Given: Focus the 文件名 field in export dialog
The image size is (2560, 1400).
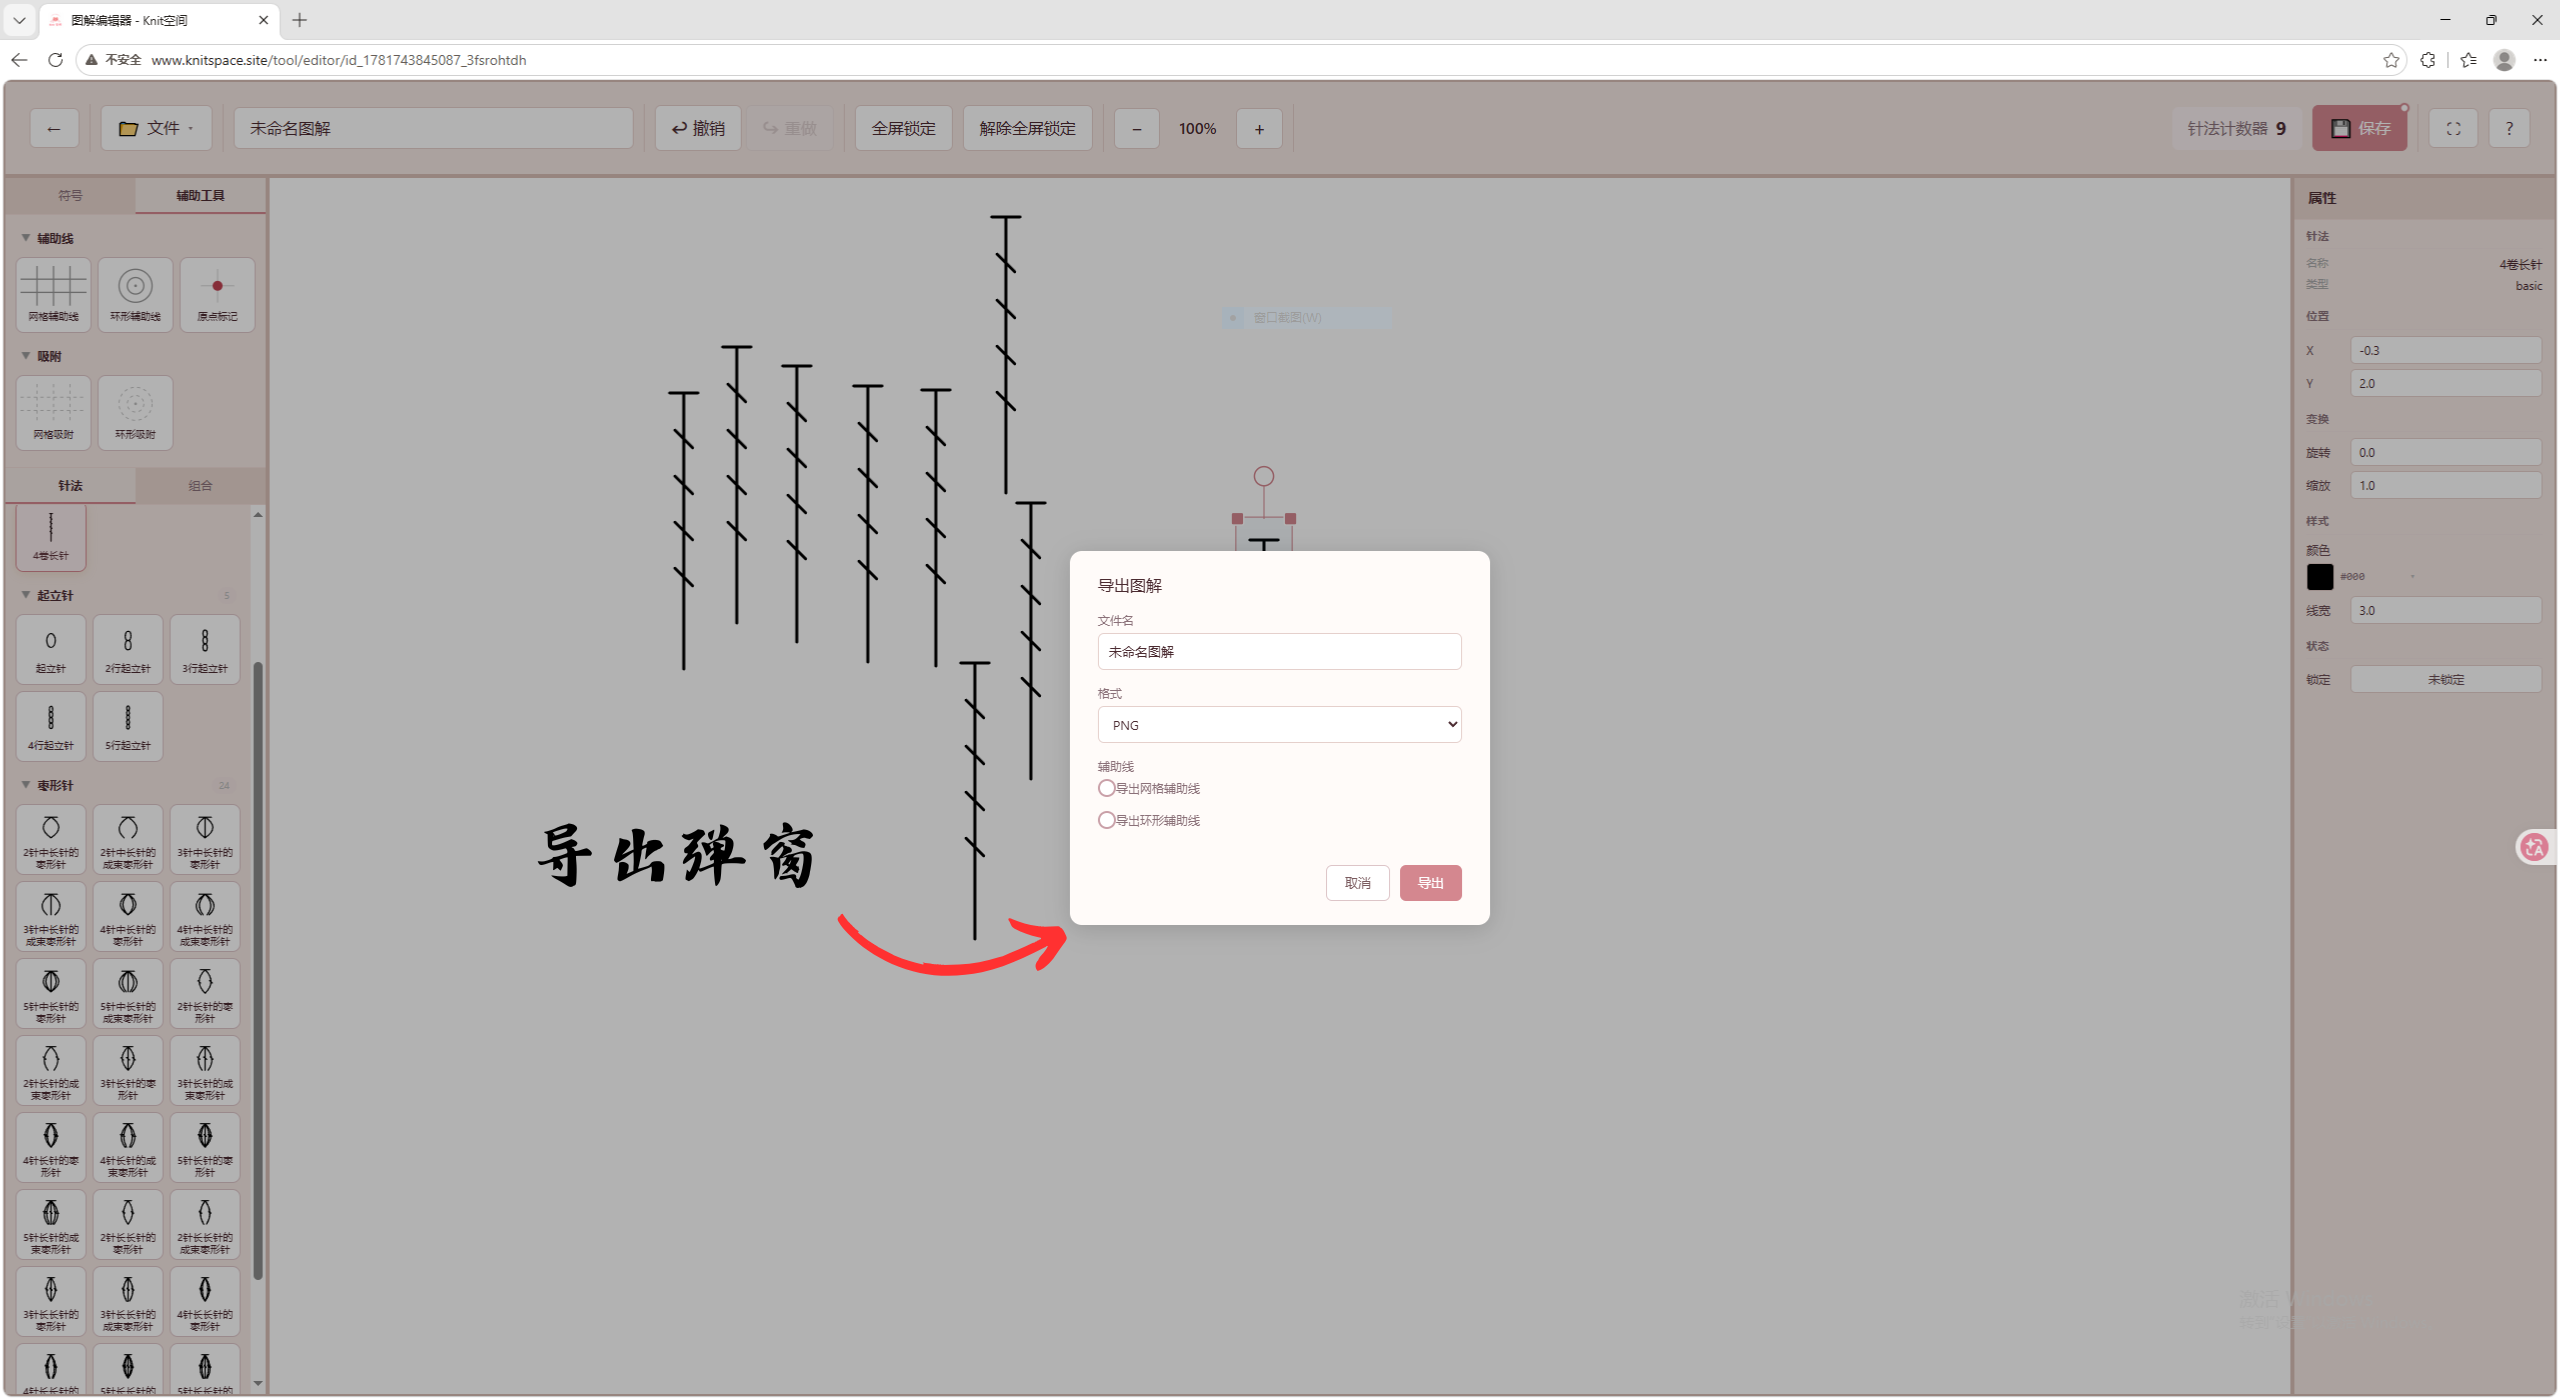Looking at the screenshot, I should coord(1279,652).
